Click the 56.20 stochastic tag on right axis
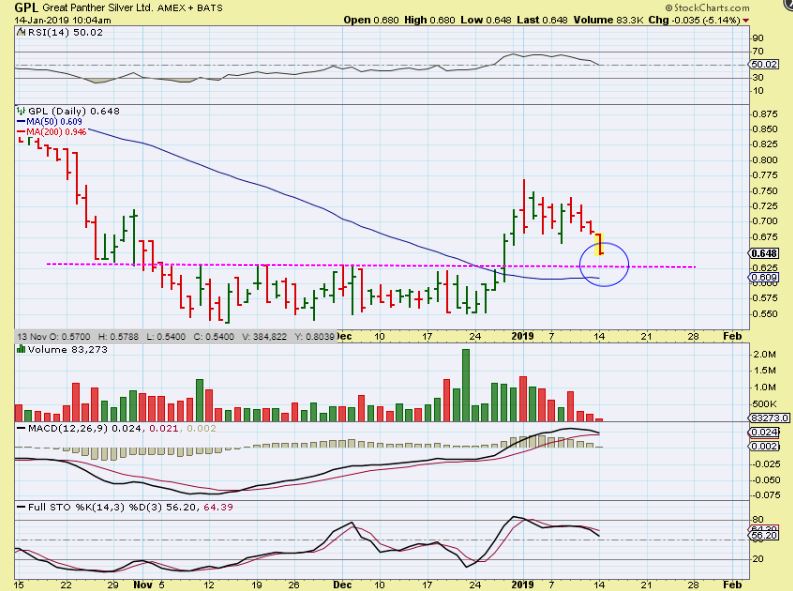Image resolution: width=793 pixels, height=591 pixels. 764,535
